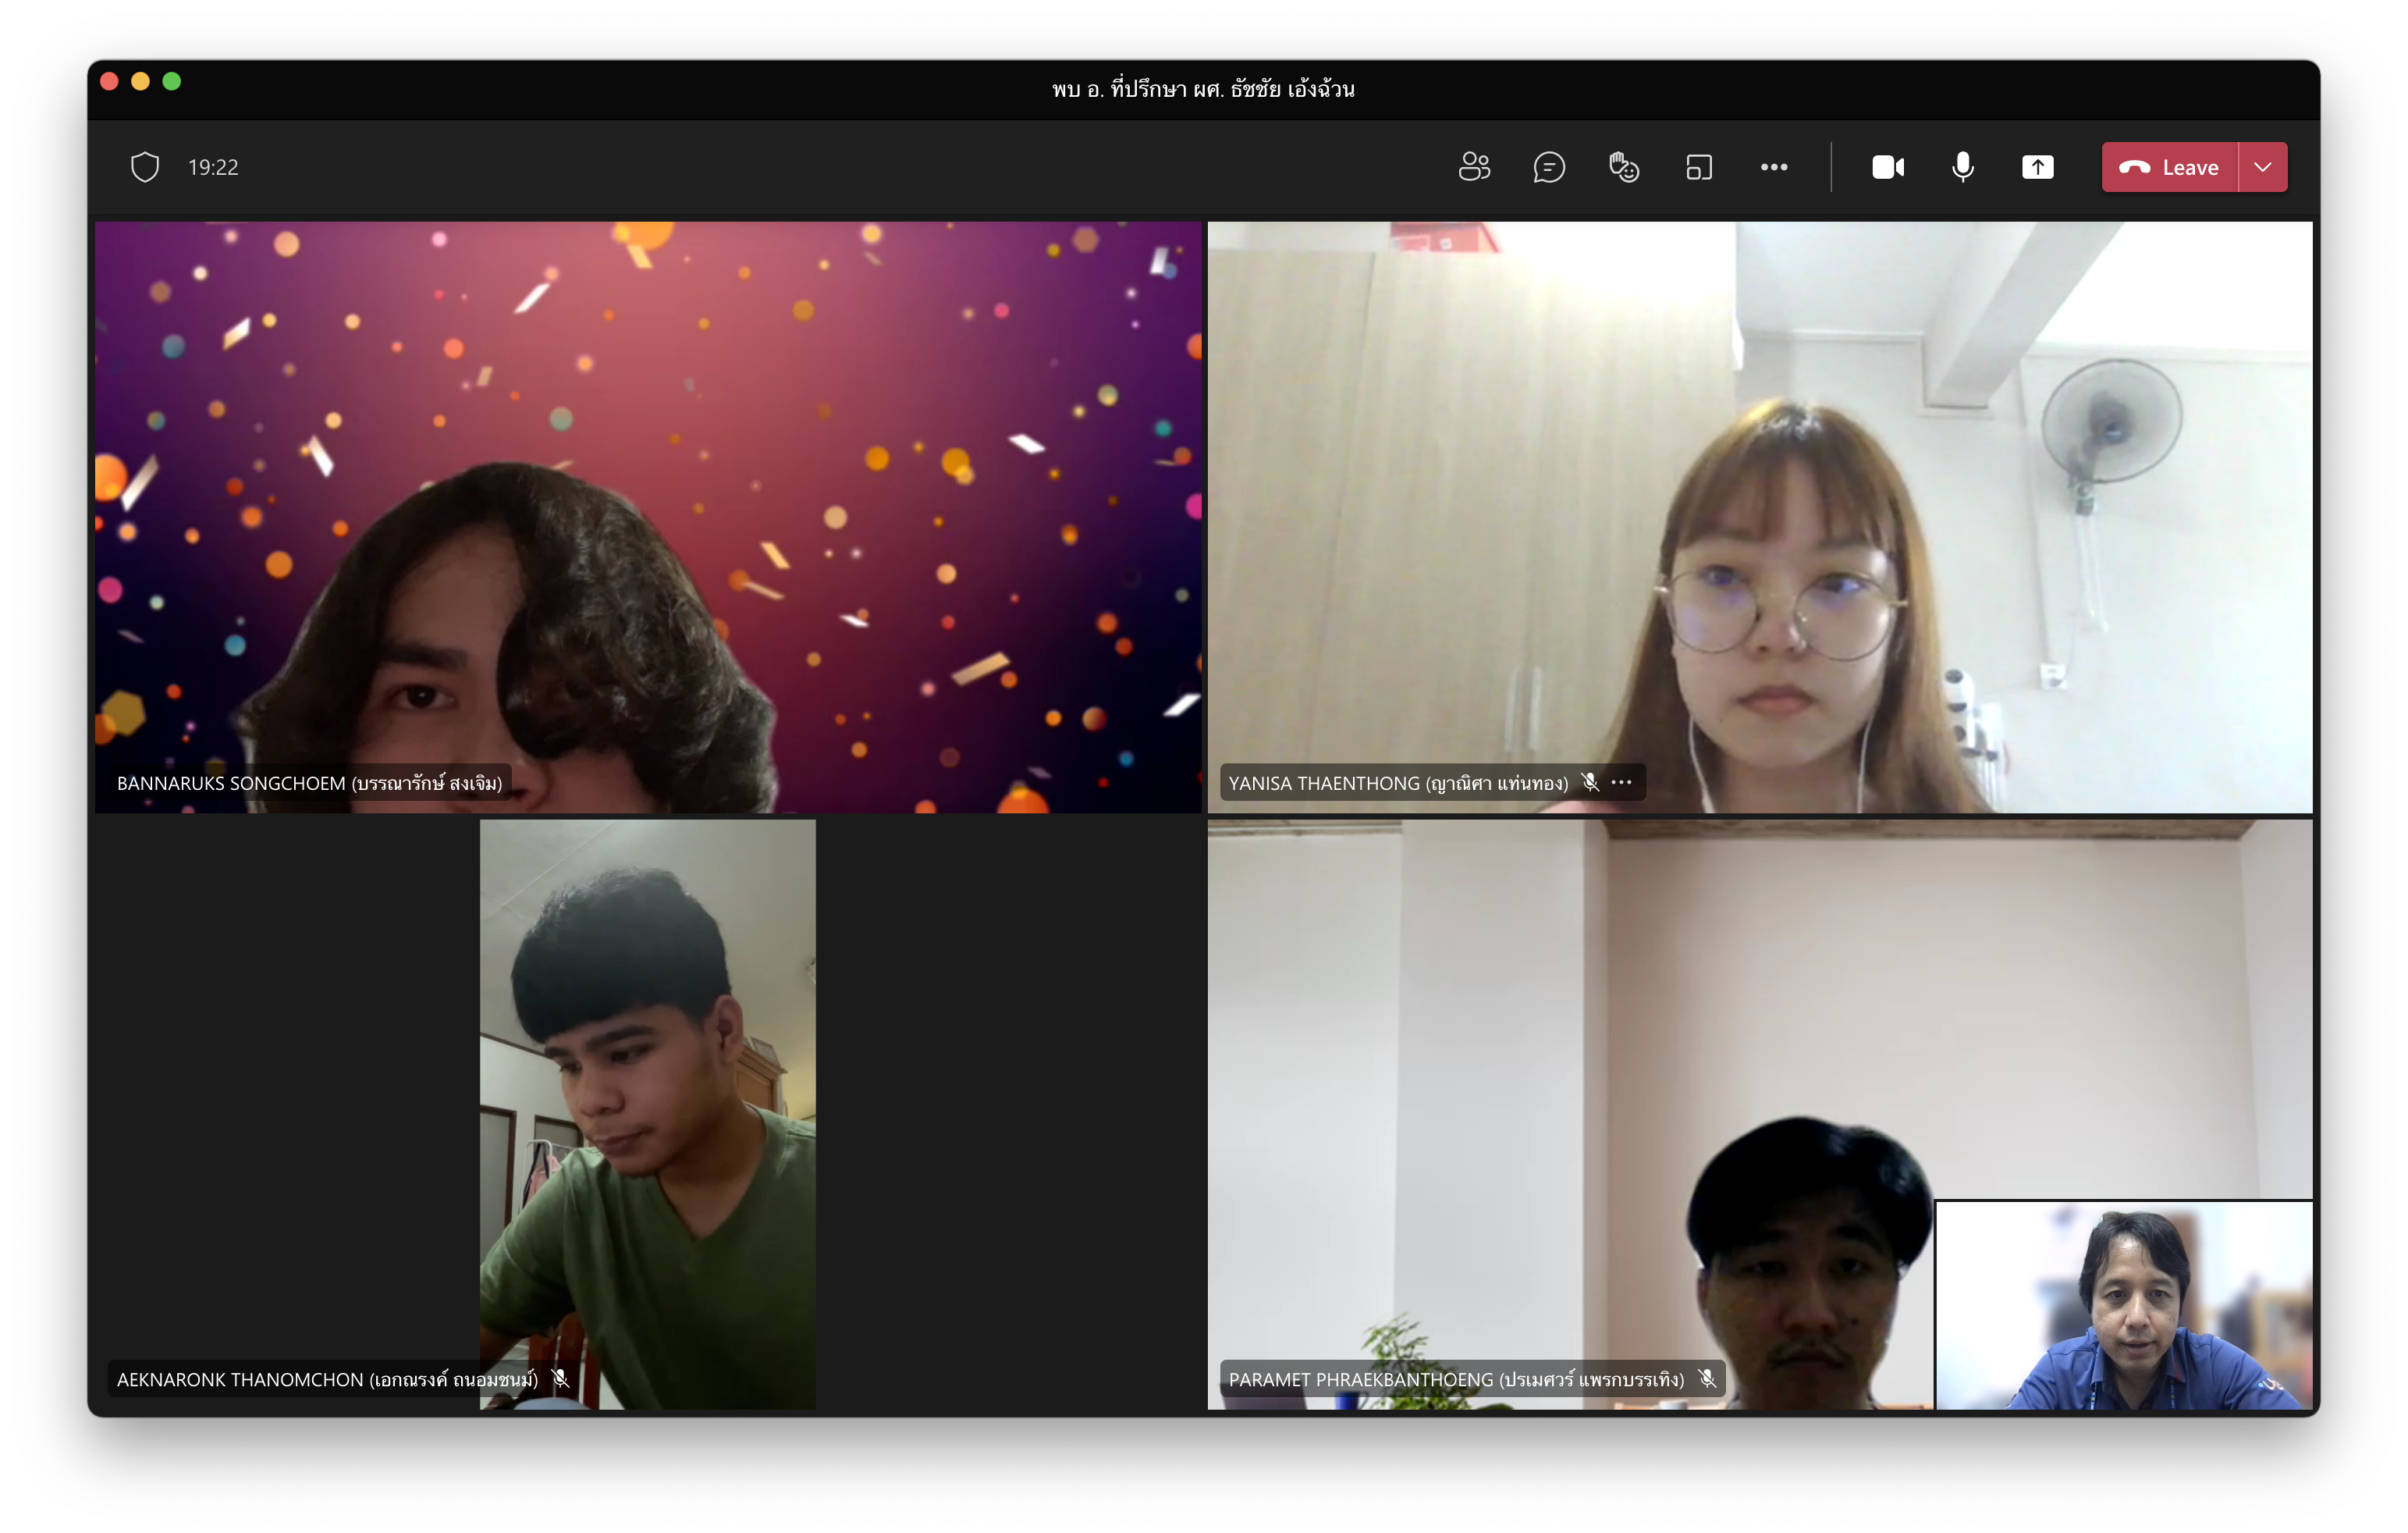Open the participants panel

tap(1474, 167)
